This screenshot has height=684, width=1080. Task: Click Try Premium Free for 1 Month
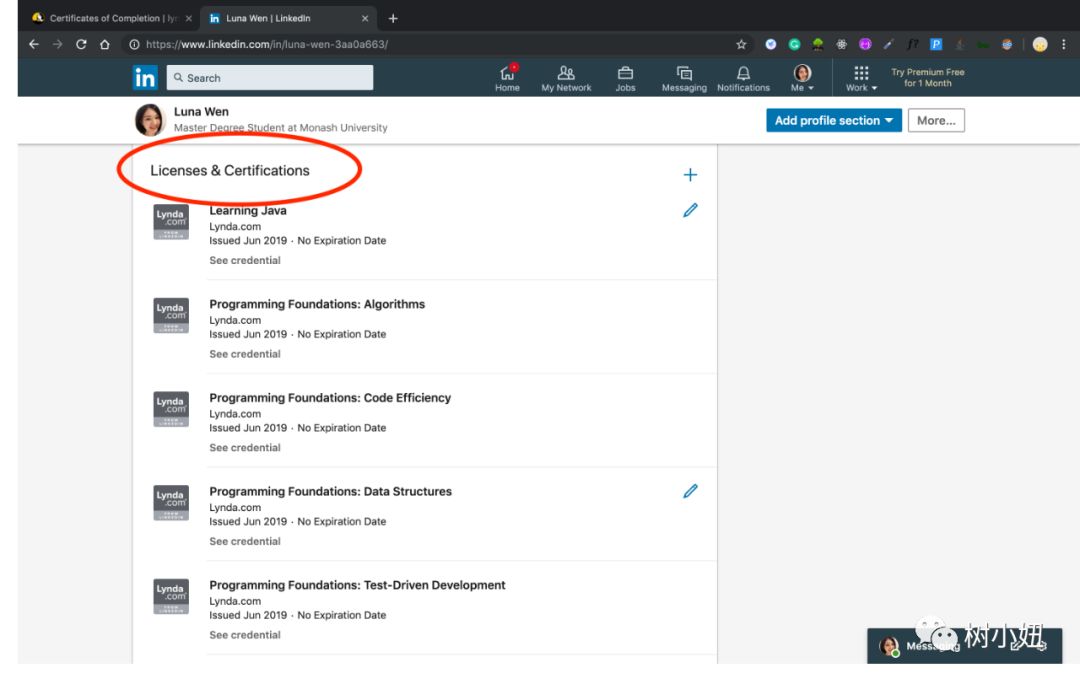[x=928, y=77]
